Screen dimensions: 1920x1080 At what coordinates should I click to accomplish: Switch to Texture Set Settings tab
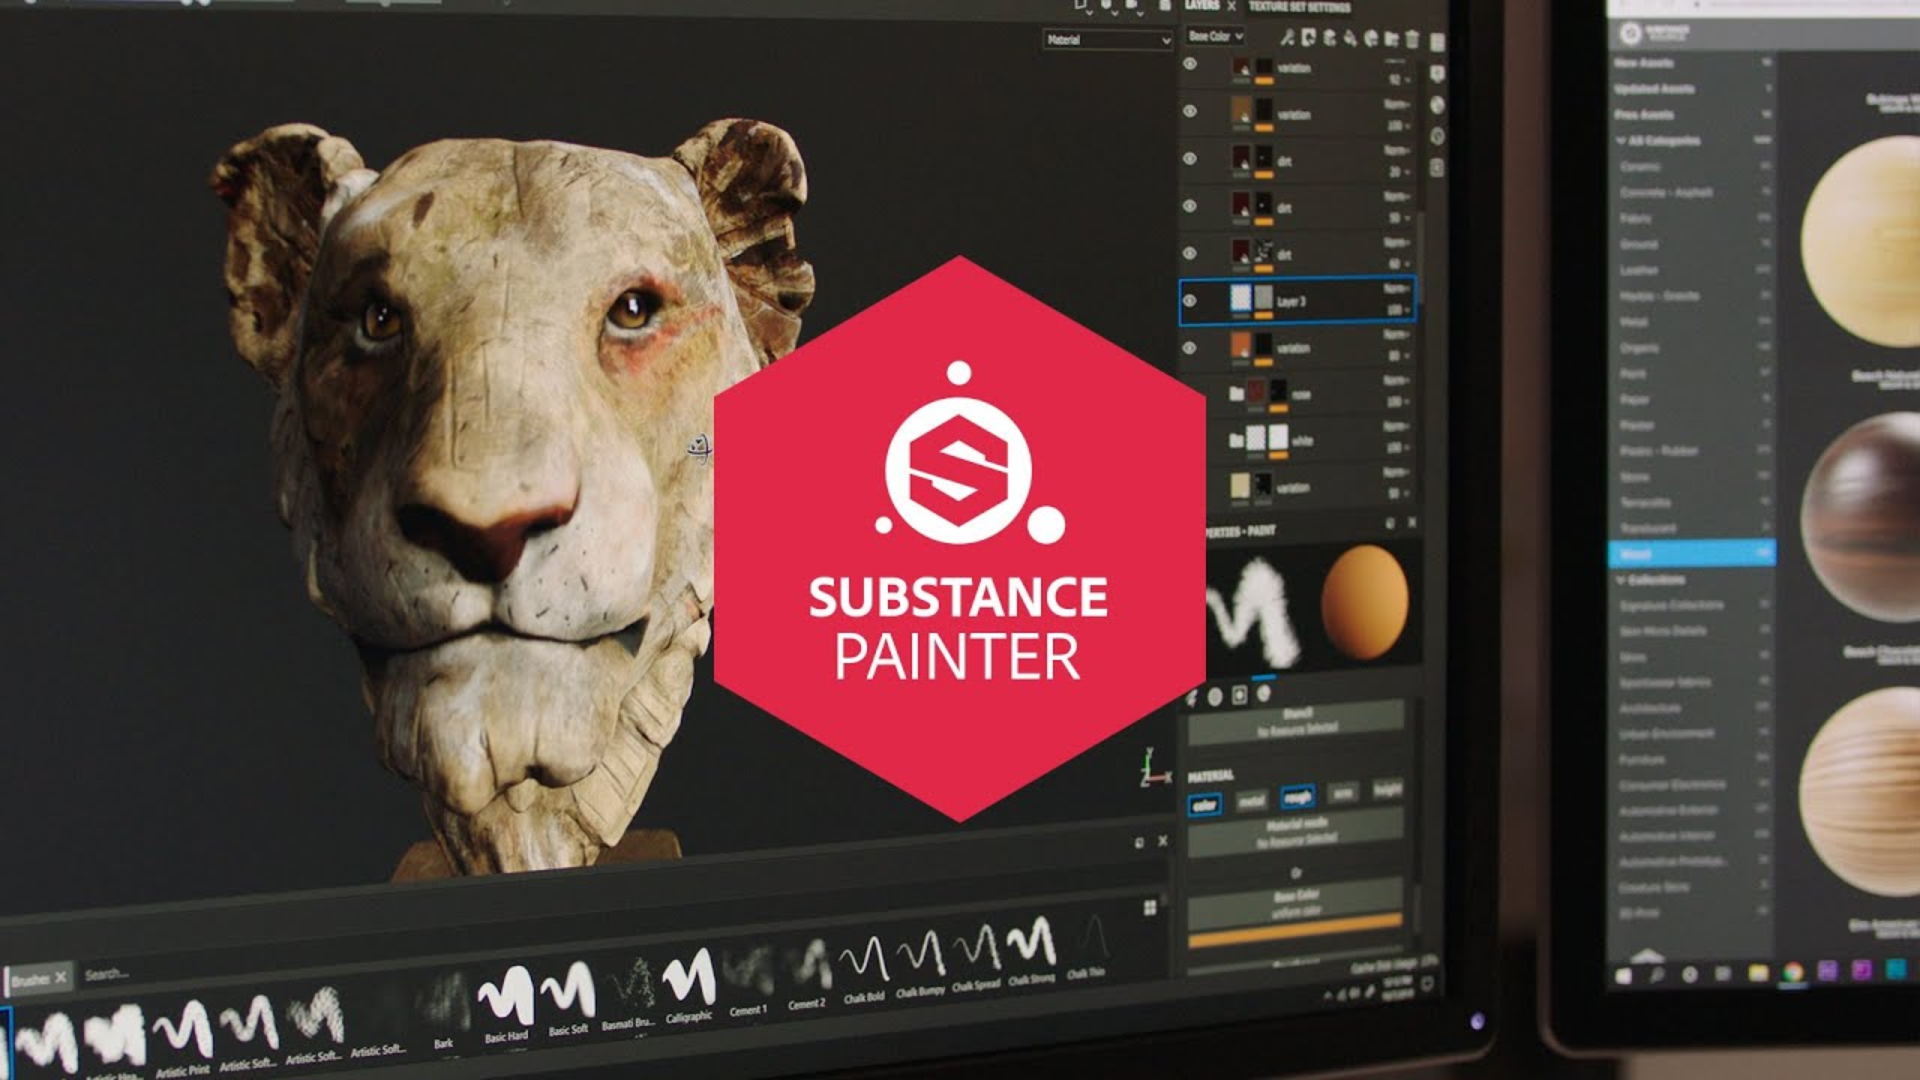[1298, 6]
